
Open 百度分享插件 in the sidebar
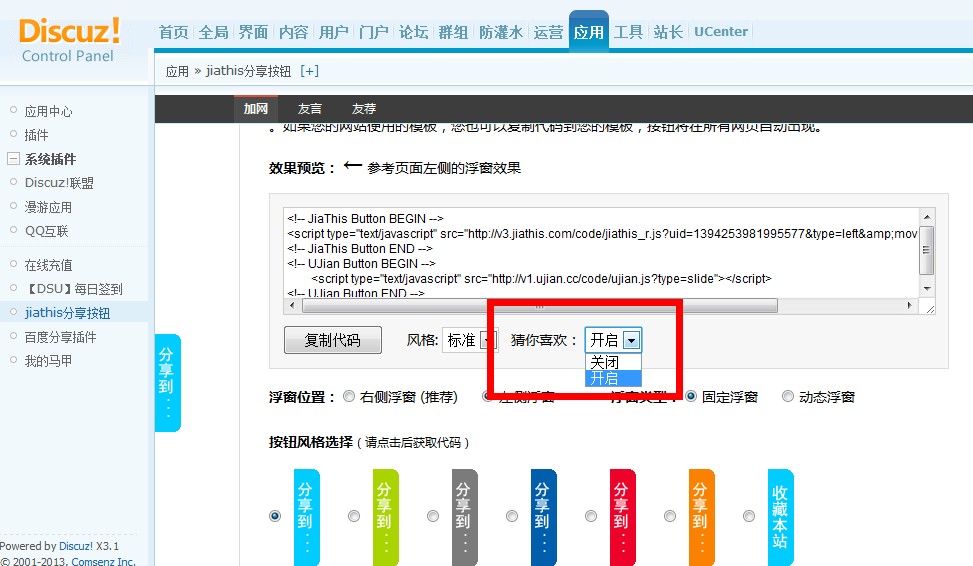60,337
